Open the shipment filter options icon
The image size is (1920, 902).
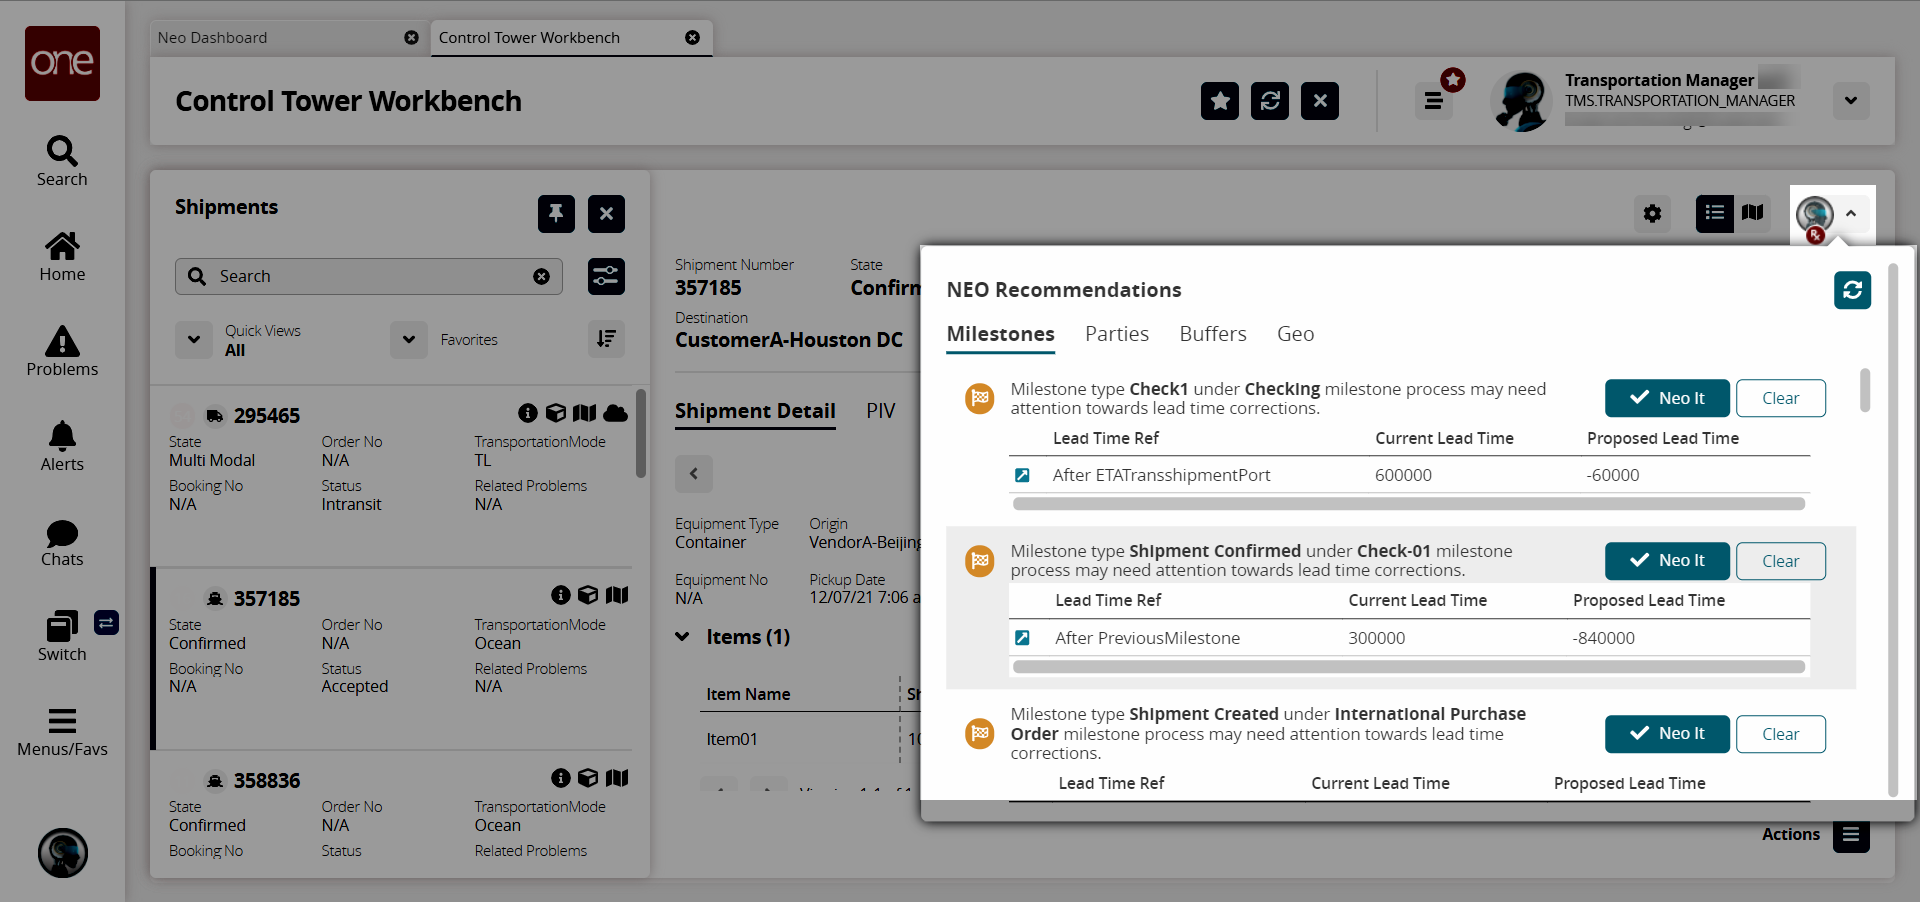click(x=606, y=277)
